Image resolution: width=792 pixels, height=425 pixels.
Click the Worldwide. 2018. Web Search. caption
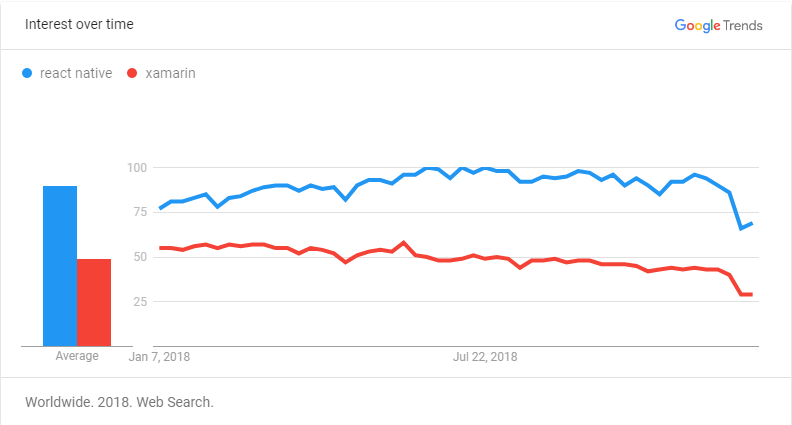click(120, 402)
